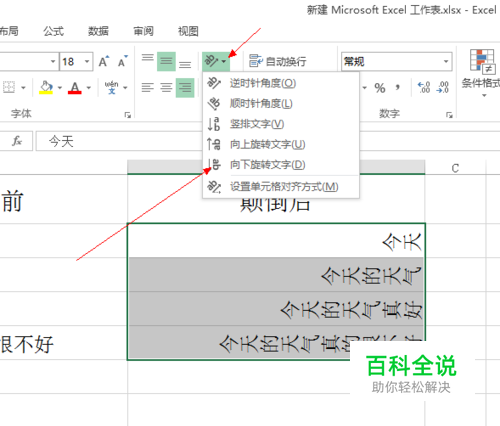Viewport: 500px width, 426px height.
Task: Decrease decimal places
Action: tap(443, 88)
